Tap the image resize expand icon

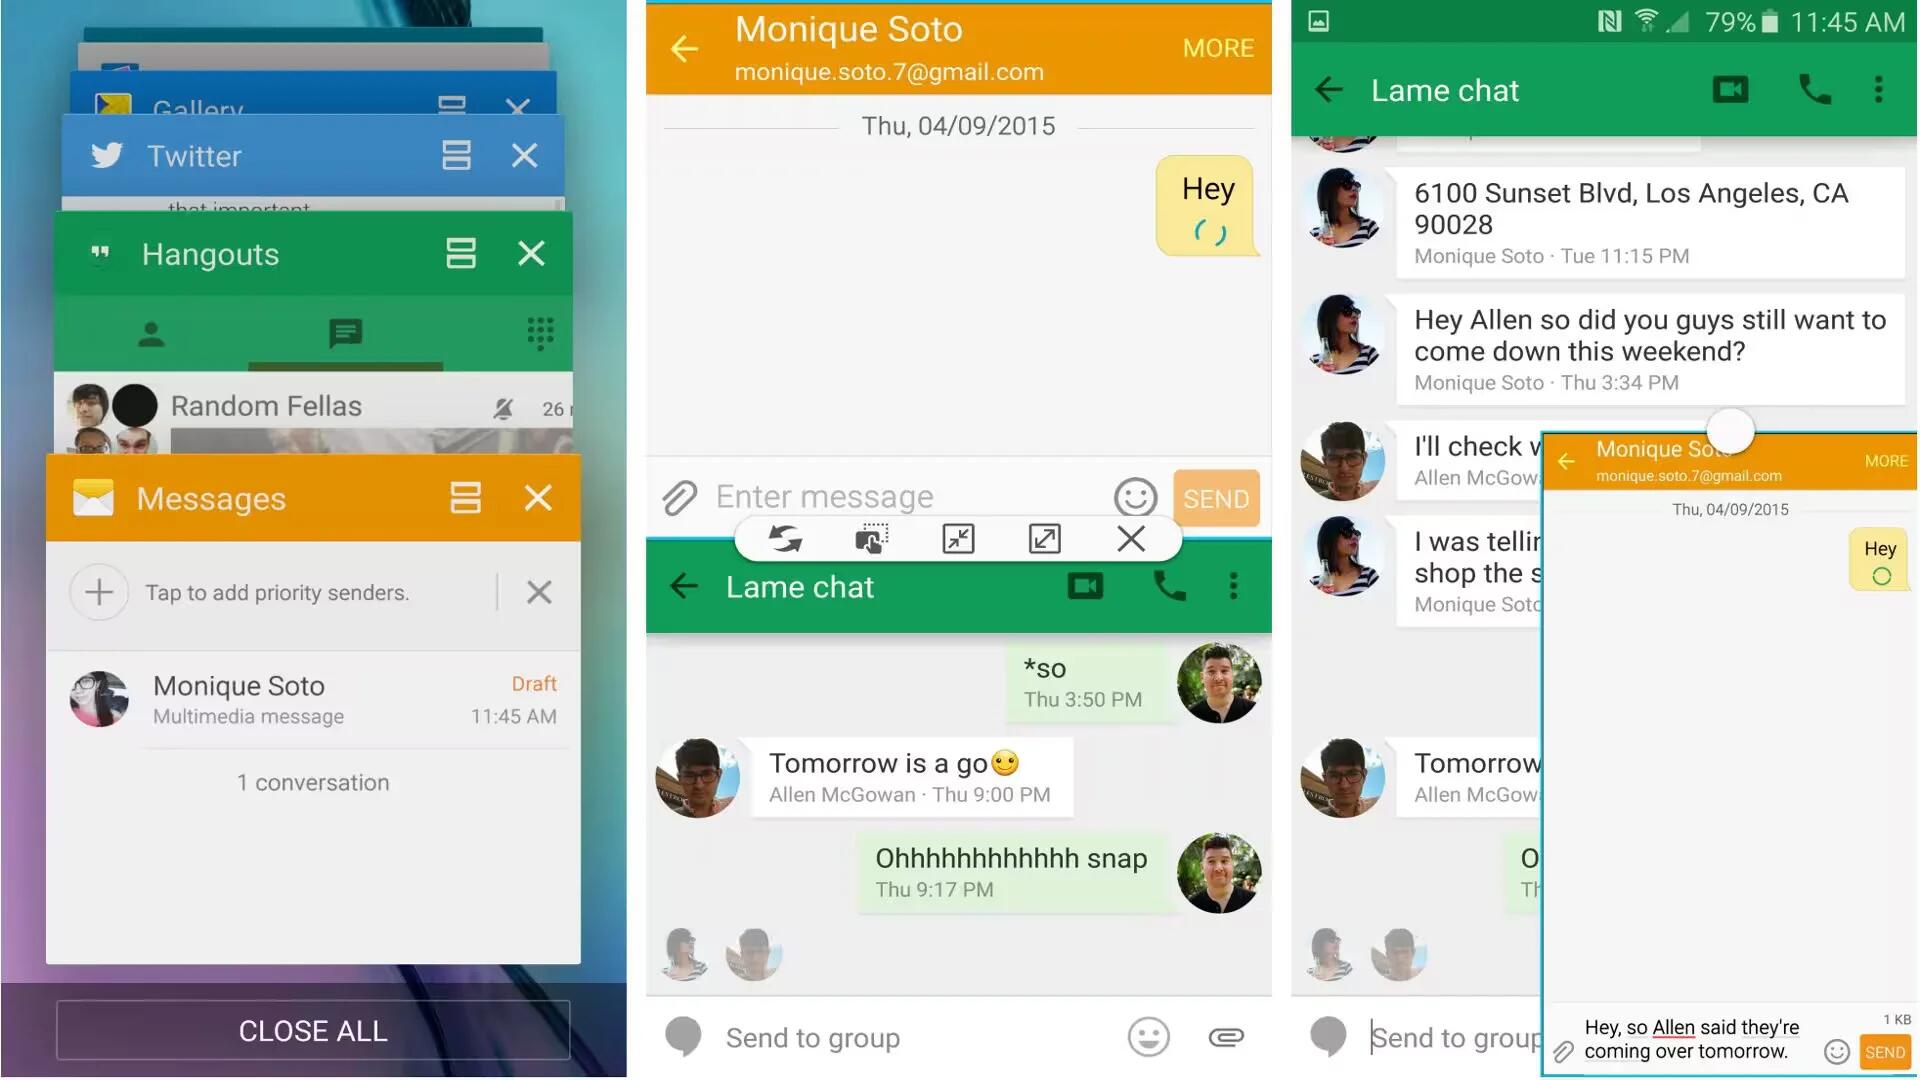coord(1043,538)
